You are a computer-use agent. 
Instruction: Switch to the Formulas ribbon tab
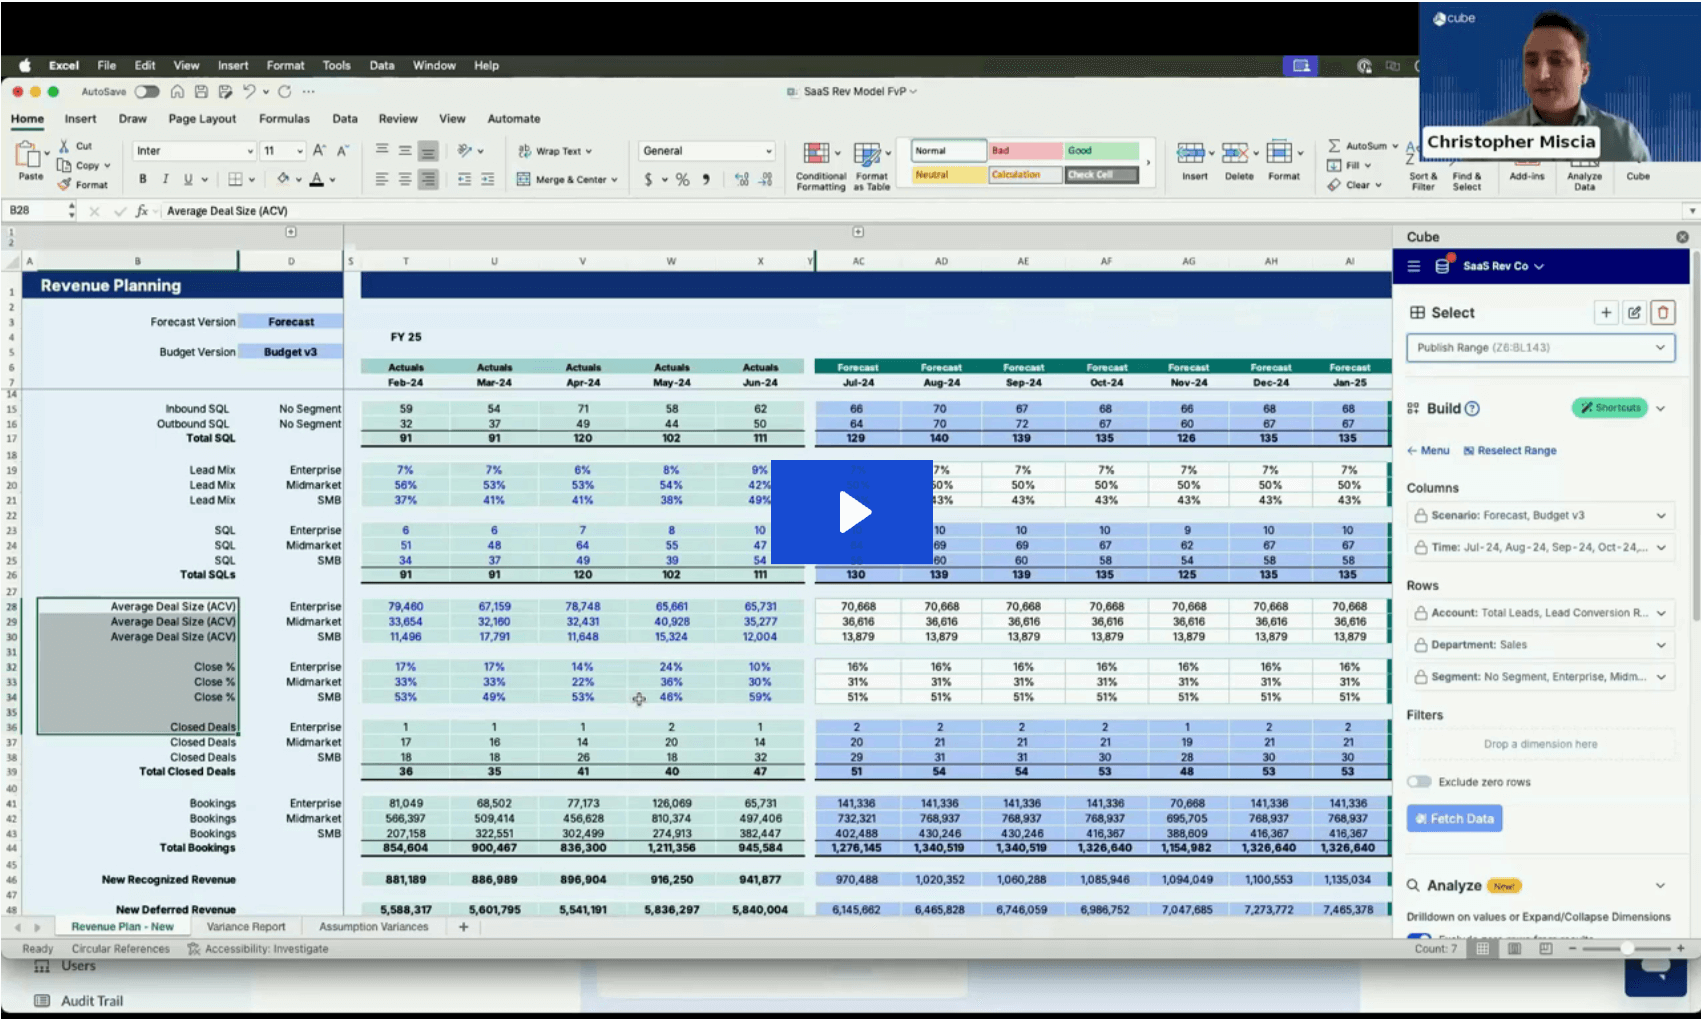click(284, 119)
